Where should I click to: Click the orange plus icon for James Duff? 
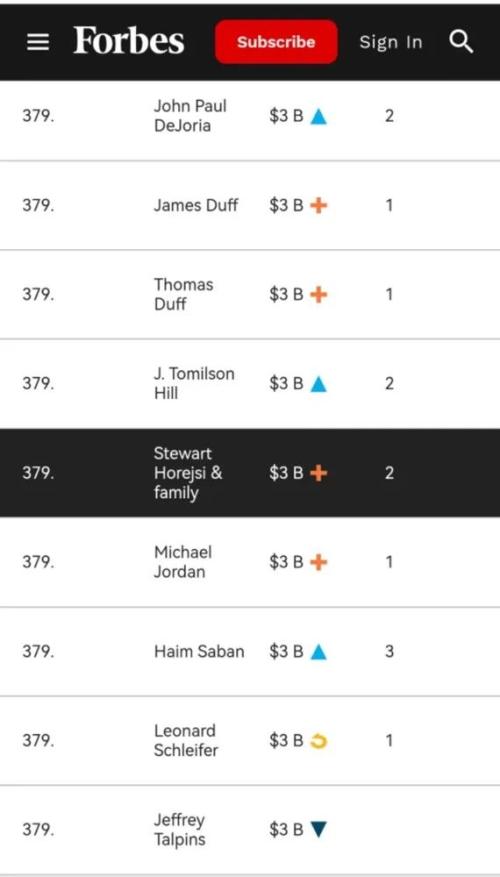coord(318,206)
